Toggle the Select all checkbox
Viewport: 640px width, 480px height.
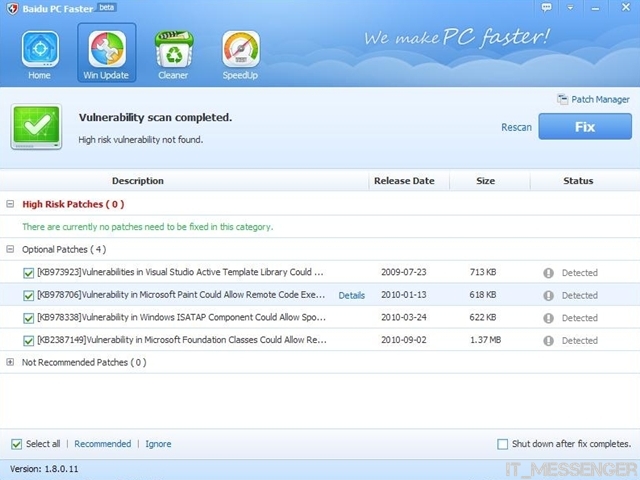16,444
